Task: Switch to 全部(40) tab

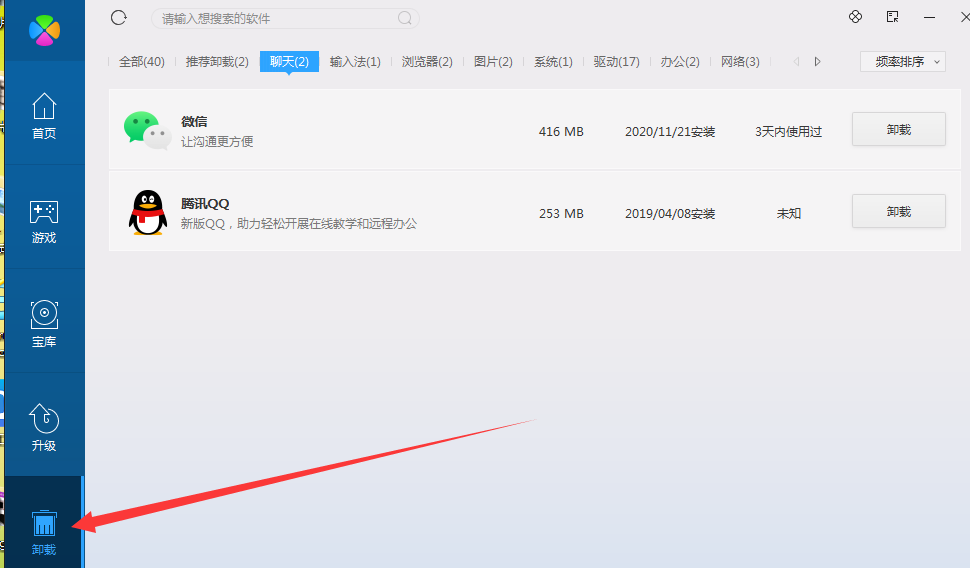Action: (142, 61)
